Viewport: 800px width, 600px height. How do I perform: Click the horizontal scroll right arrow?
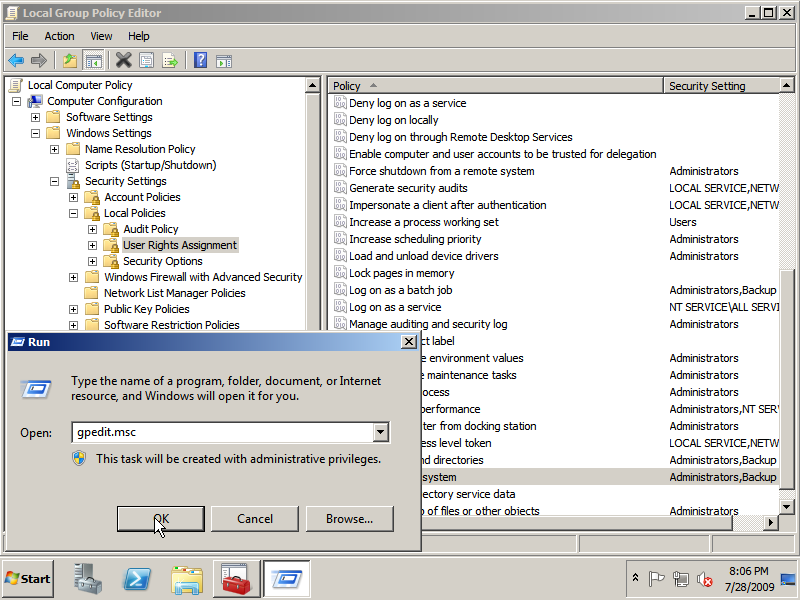pyautogui.click(x=770, y=522)
